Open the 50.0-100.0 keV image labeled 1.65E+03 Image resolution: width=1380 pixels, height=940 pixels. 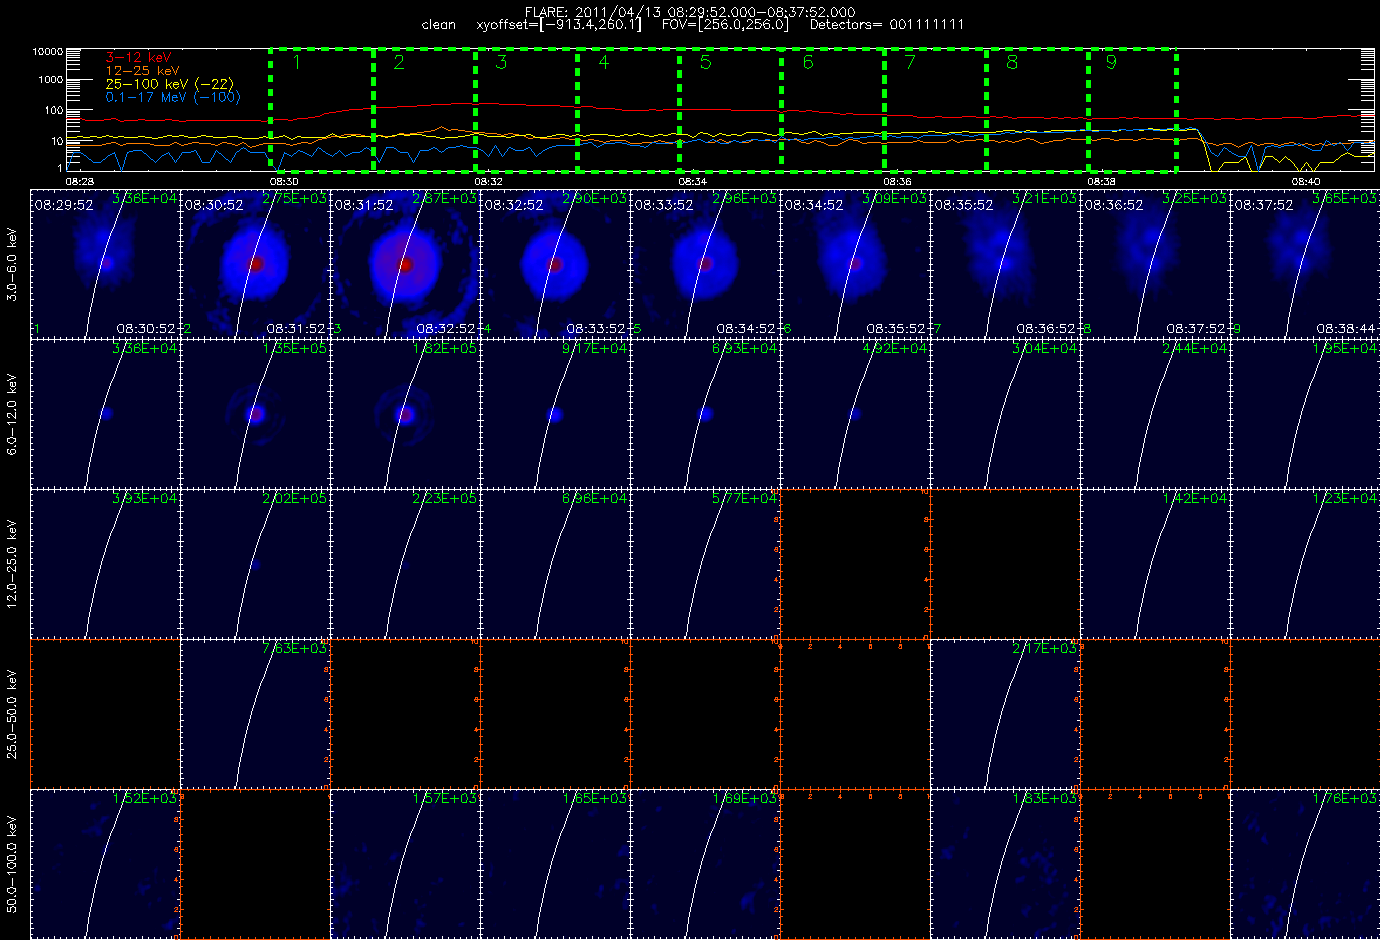[x=555, y=864]
